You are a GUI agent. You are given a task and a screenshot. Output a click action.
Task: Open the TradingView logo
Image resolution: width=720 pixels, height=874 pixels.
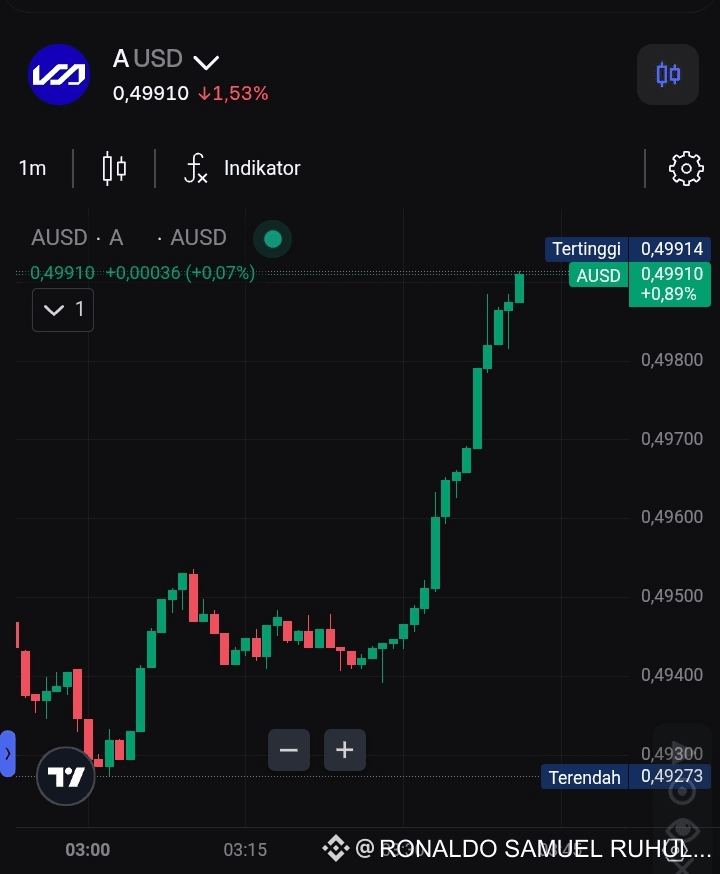pos(66,776)
